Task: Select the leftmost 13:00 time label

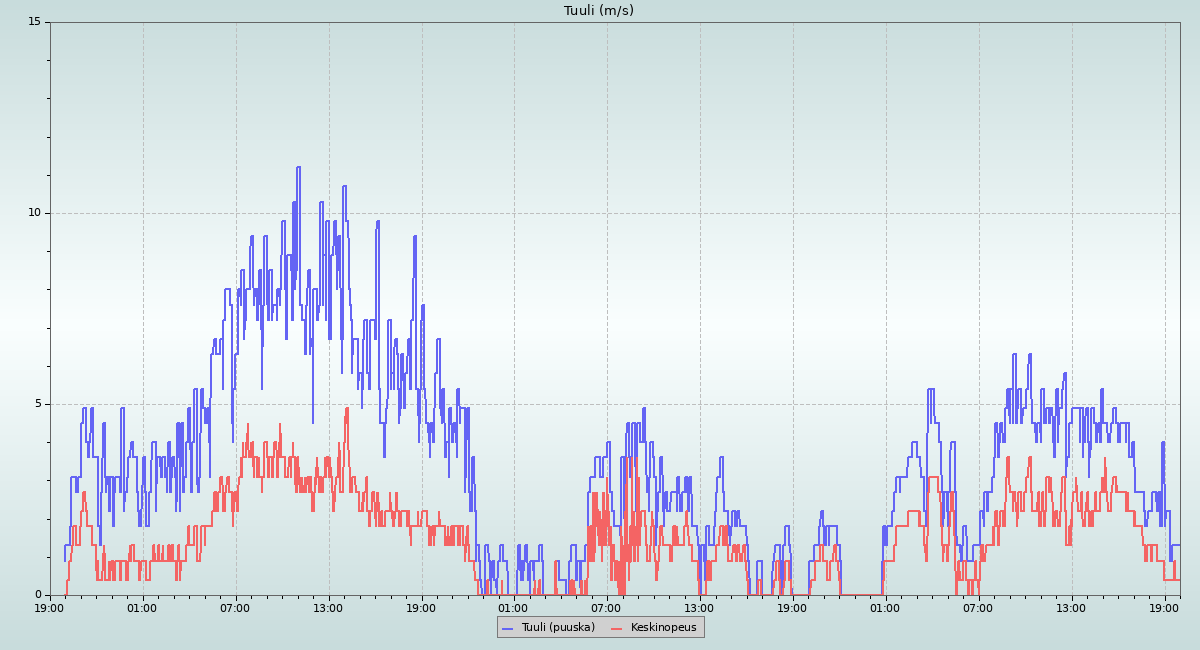Action: [x=328, y=608]
